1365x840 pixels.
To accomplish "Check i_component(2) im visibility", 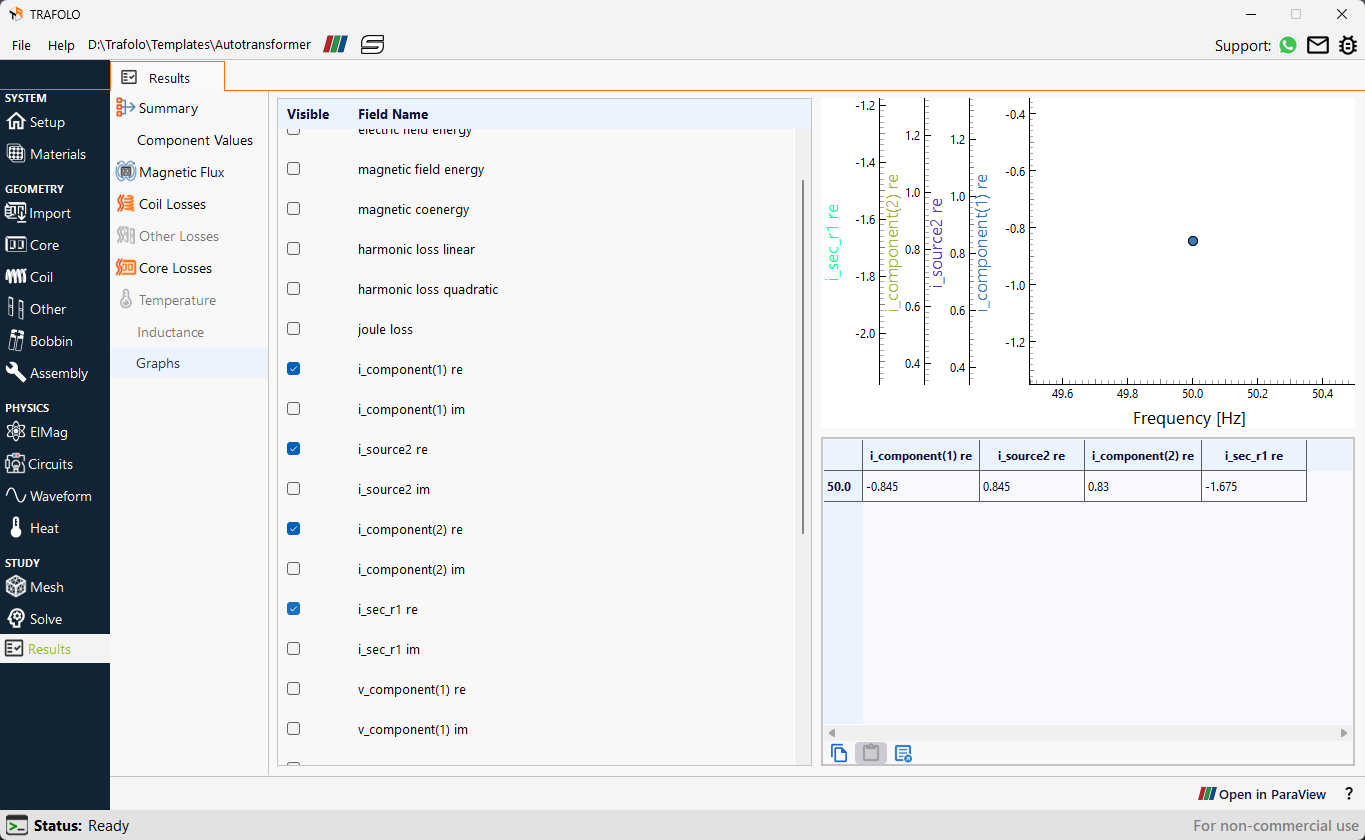I will tap(294, 569).
